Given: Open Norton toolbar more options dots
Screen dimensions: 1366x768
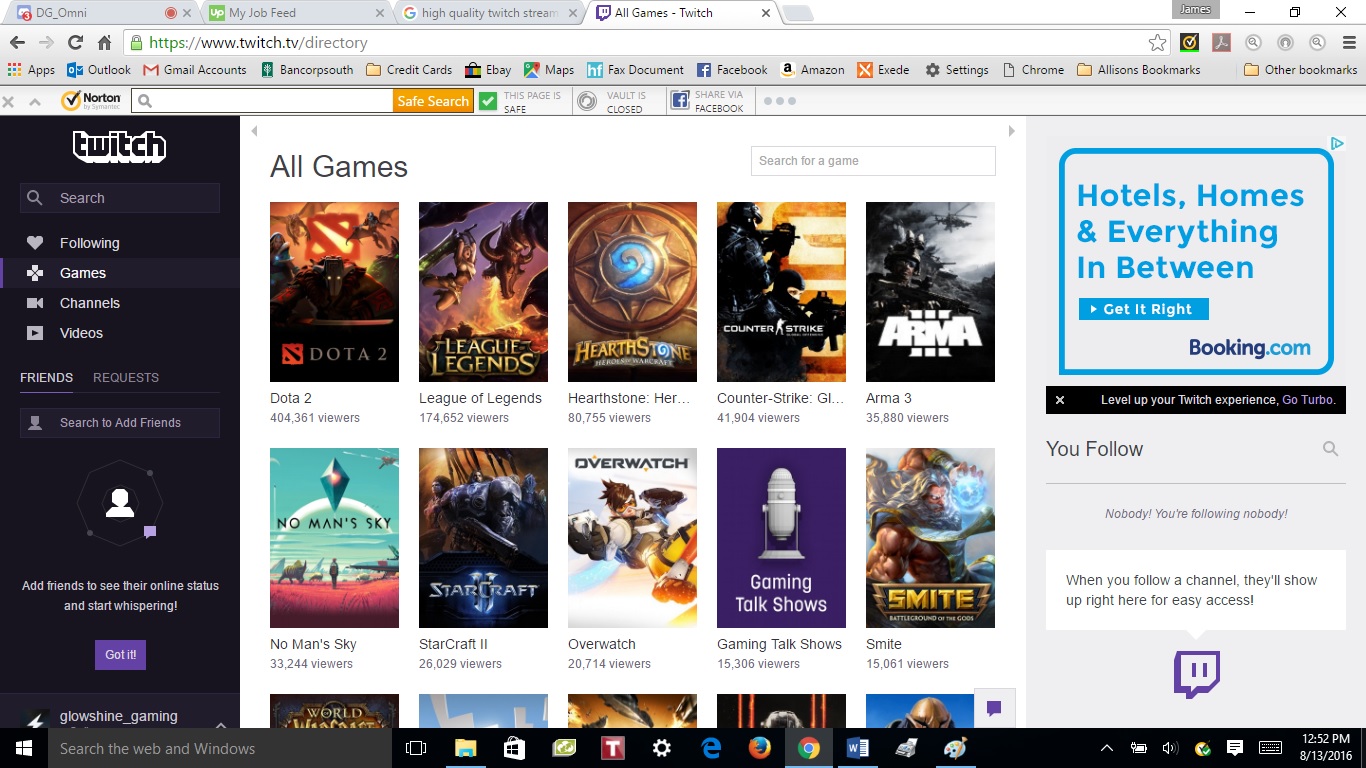Looking at the screenshot, I should click(x=779, y=101).
